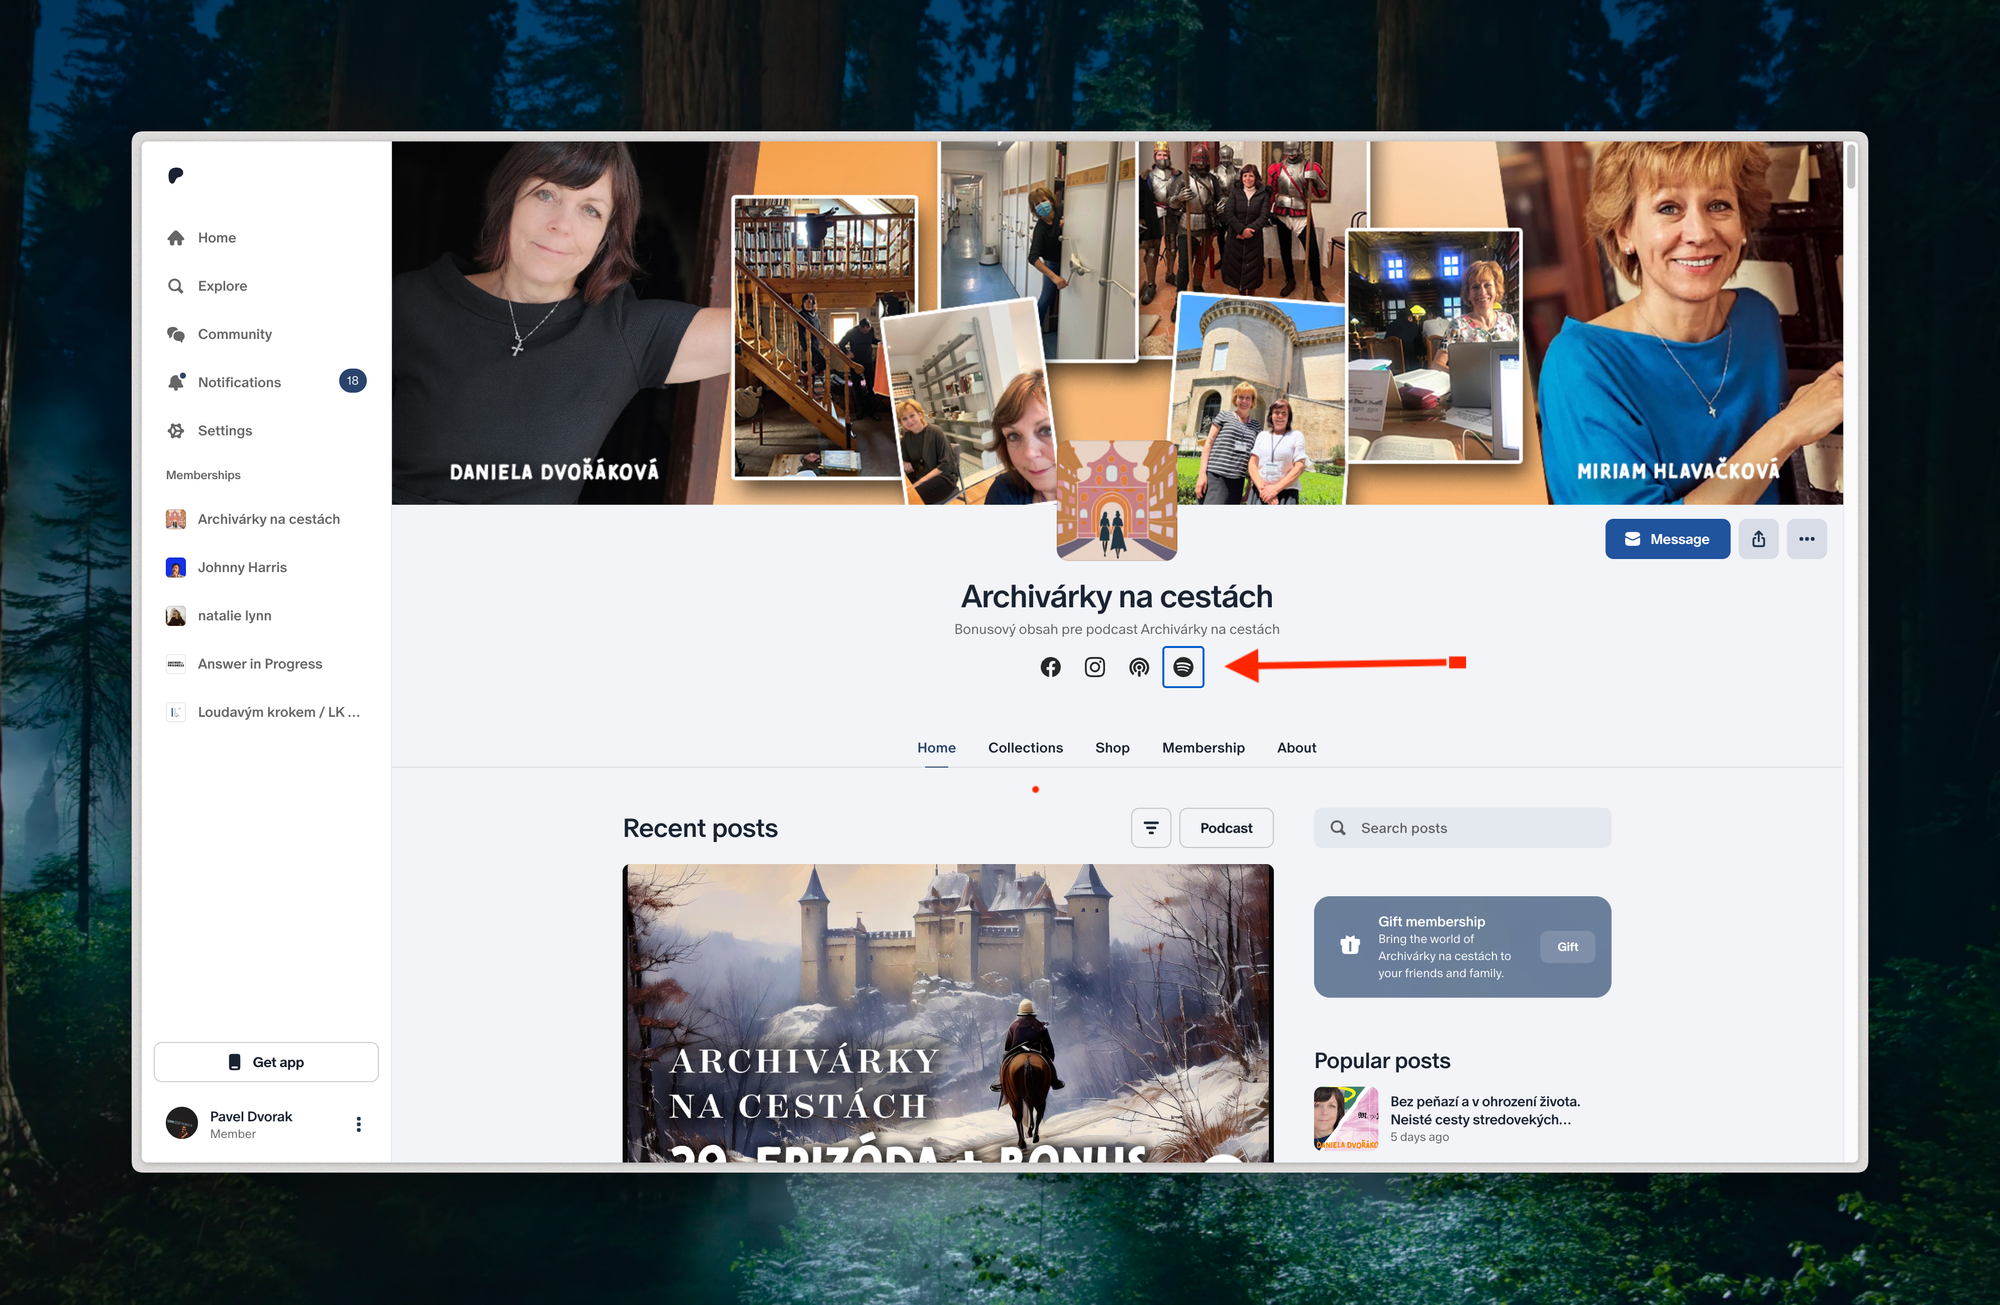
Task: Click the Message button
Action: pos(1667,539)
